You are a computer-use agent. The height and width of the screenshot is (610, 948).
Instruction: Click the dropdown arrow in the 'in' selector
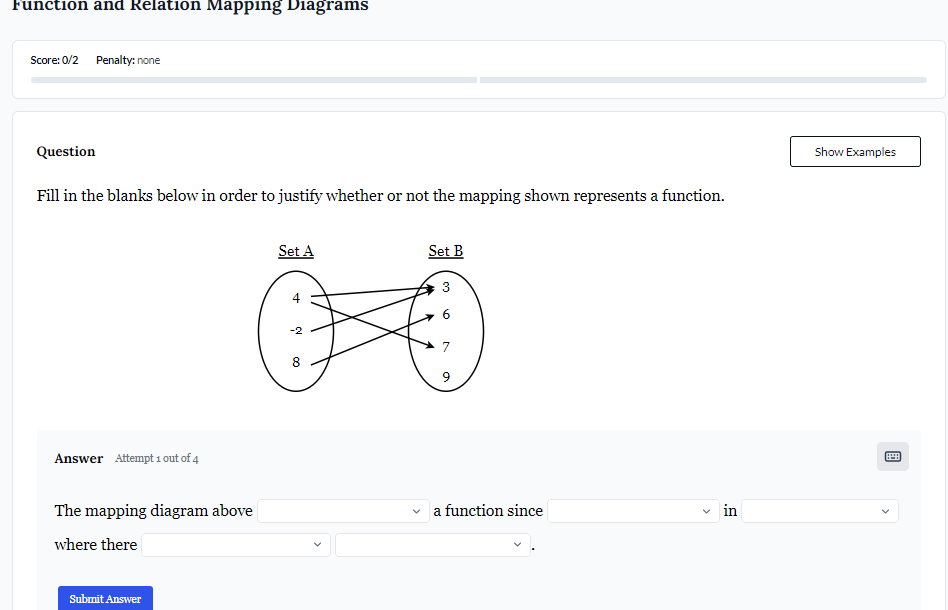click(x=884, y=510)
